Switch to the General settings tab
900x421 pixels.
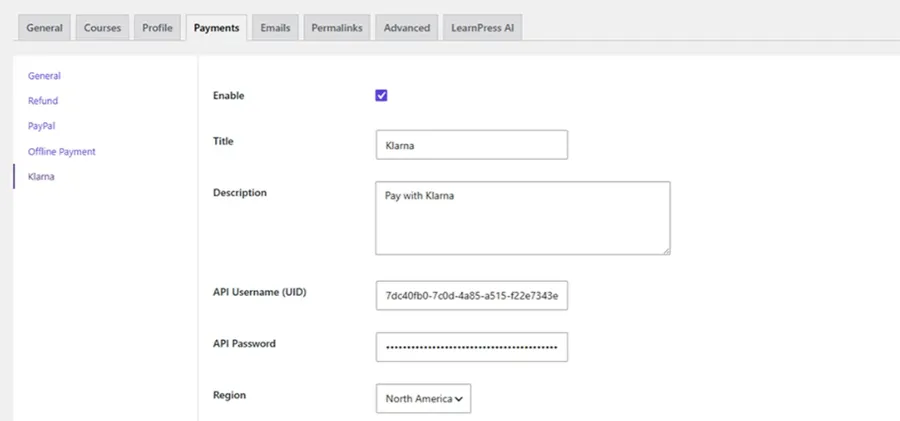tap(44, 28)
